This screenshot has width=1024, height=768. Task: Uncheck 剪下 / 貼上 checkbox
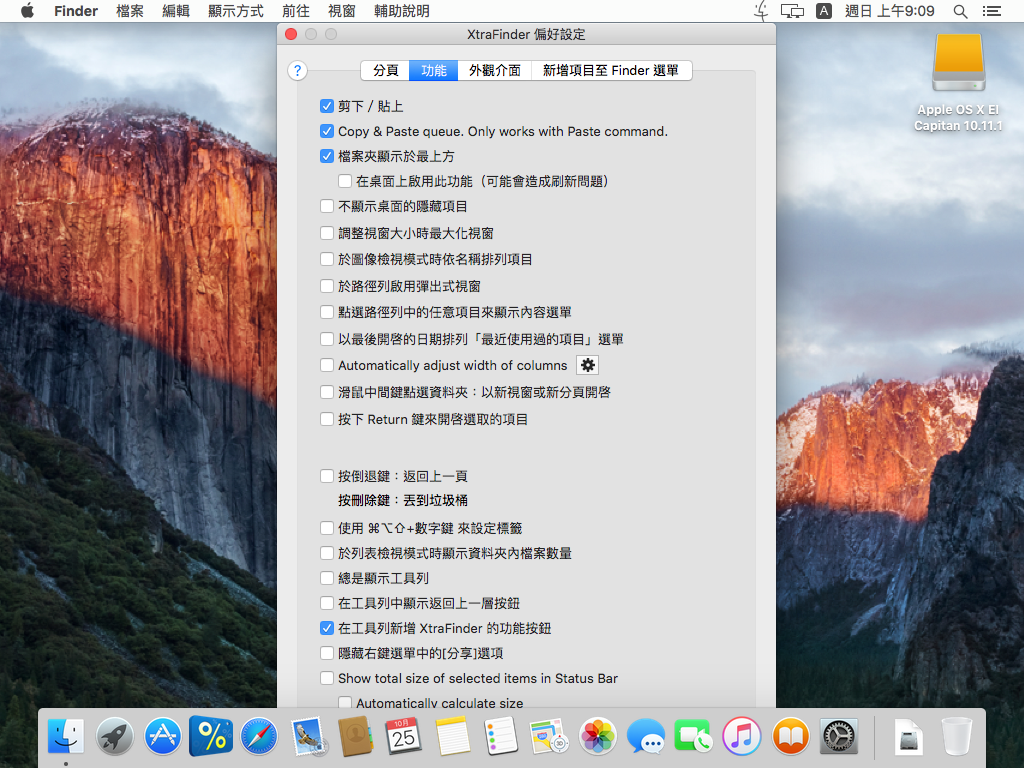327,106
